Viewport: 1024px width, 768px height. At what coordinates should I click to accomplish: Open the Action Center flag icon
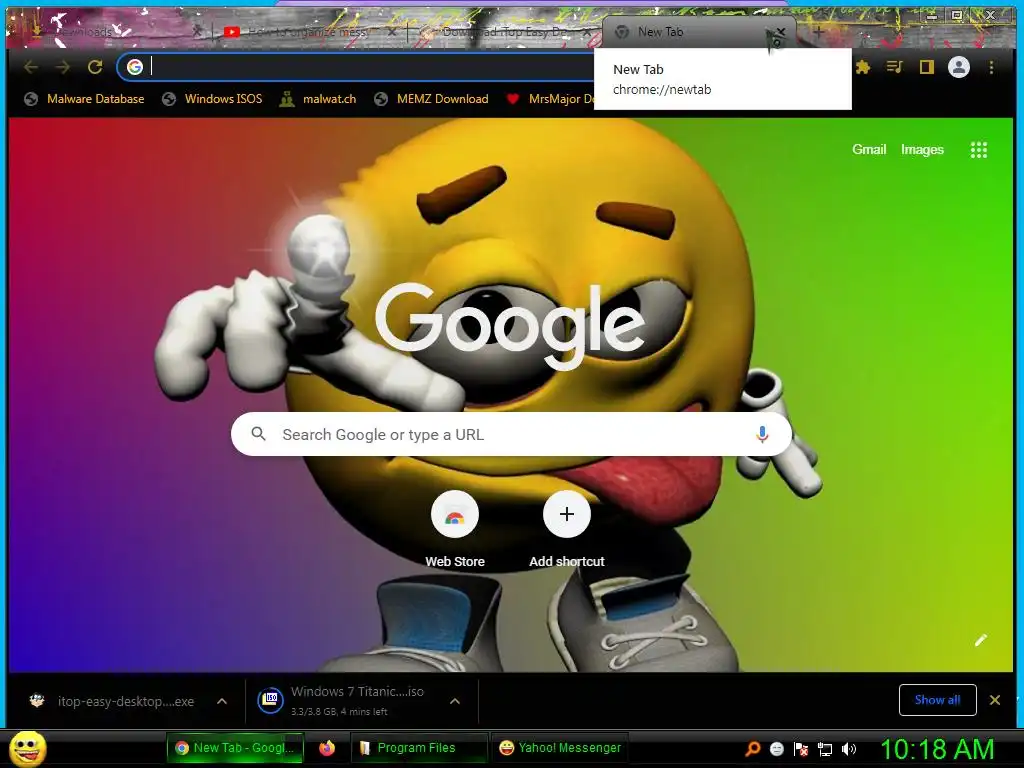click(801, 748)
